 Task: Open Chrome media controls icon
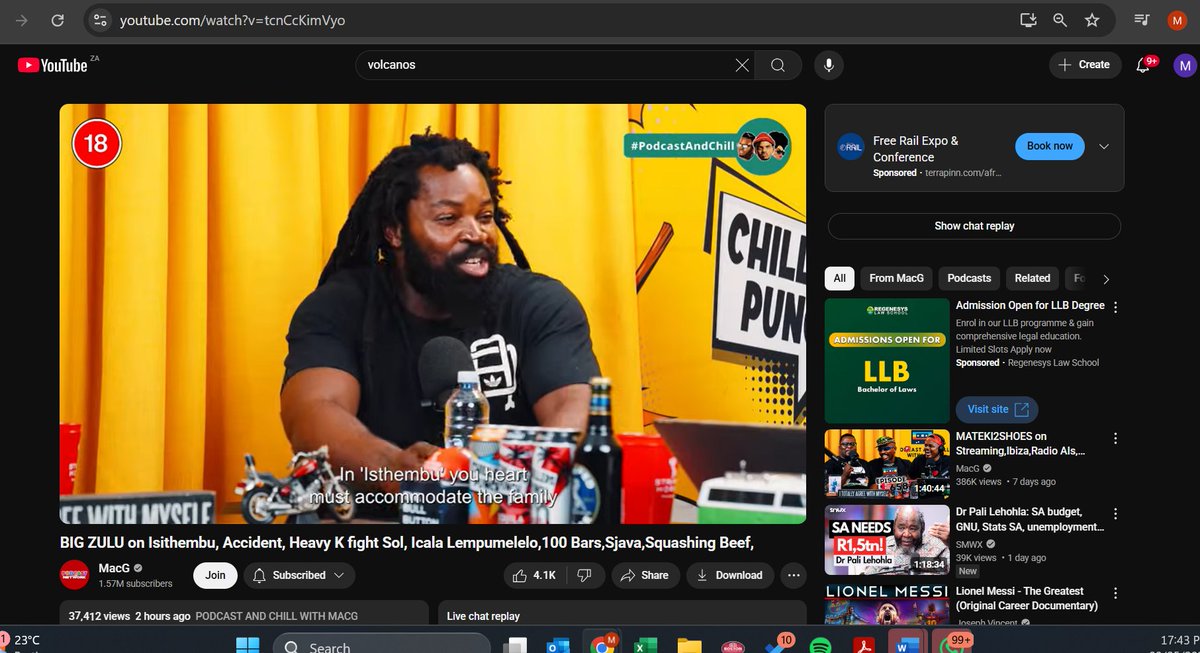1142,20
